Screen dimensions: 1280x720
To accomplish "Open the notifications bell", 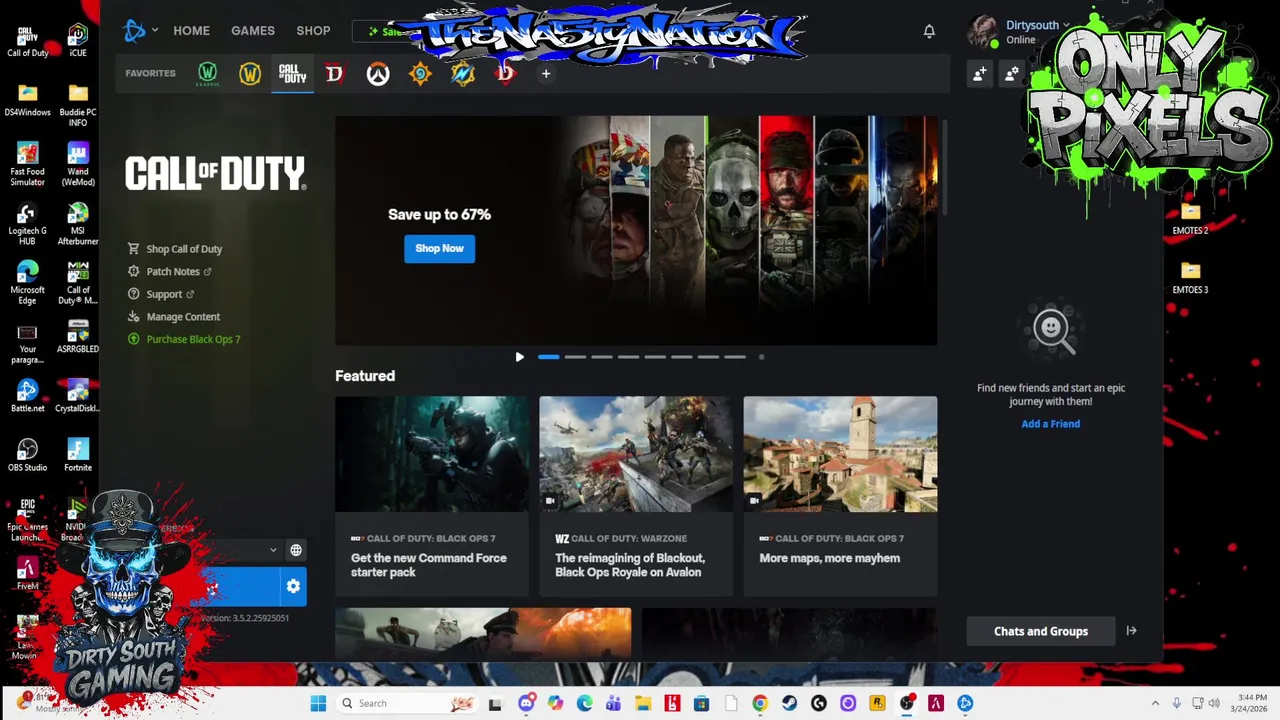I will (929, 31).
